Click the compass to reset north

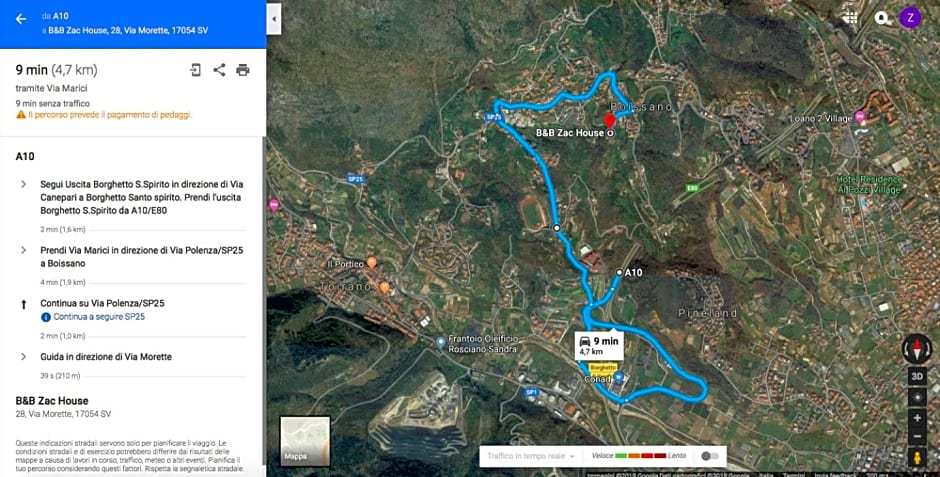pyautogui.click(x=917, y=349)
